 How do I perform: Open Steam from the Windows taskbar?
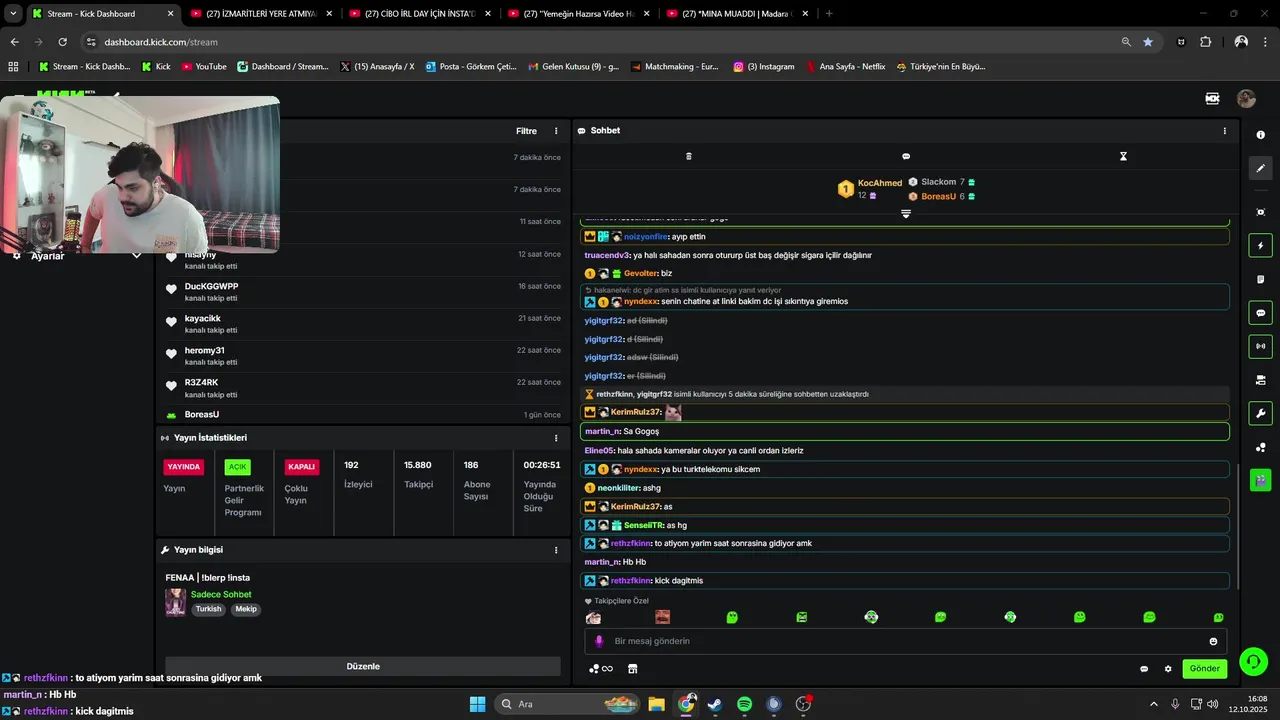pos(714,704)
